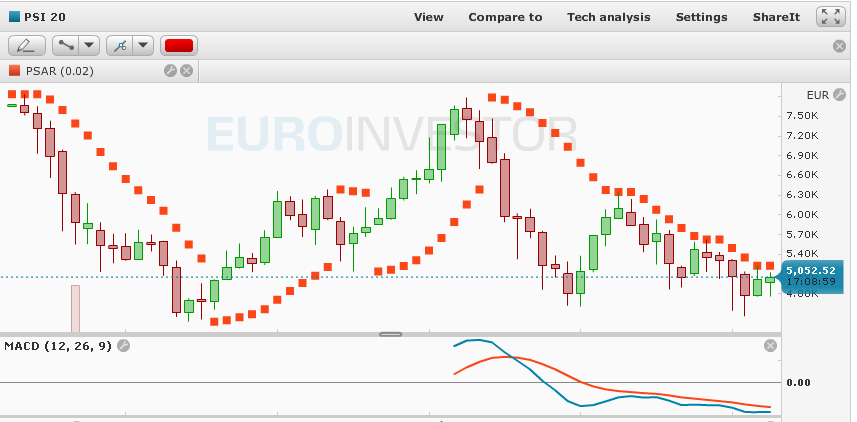Open MACD settings wrench icon
The height and width of the screenshot is (422, 857).
click(x=124, y=345)
